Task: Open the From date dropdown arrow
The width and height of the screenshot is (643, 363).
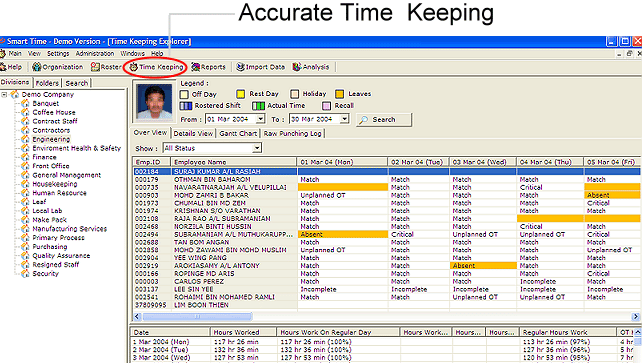Action: pyautogui.click(x=260, y=119)
